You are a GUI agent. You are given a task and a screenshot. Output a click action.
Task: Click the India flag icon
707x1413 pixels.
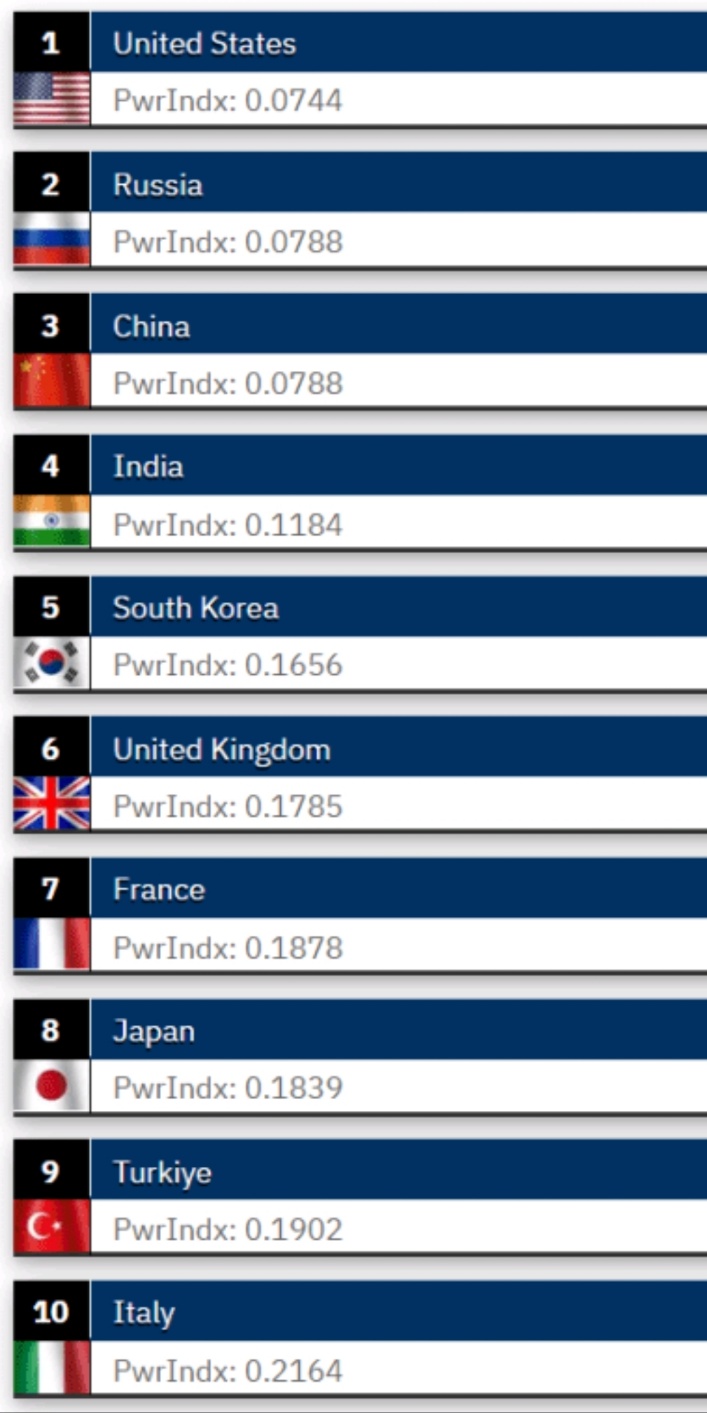click(52, 522)
